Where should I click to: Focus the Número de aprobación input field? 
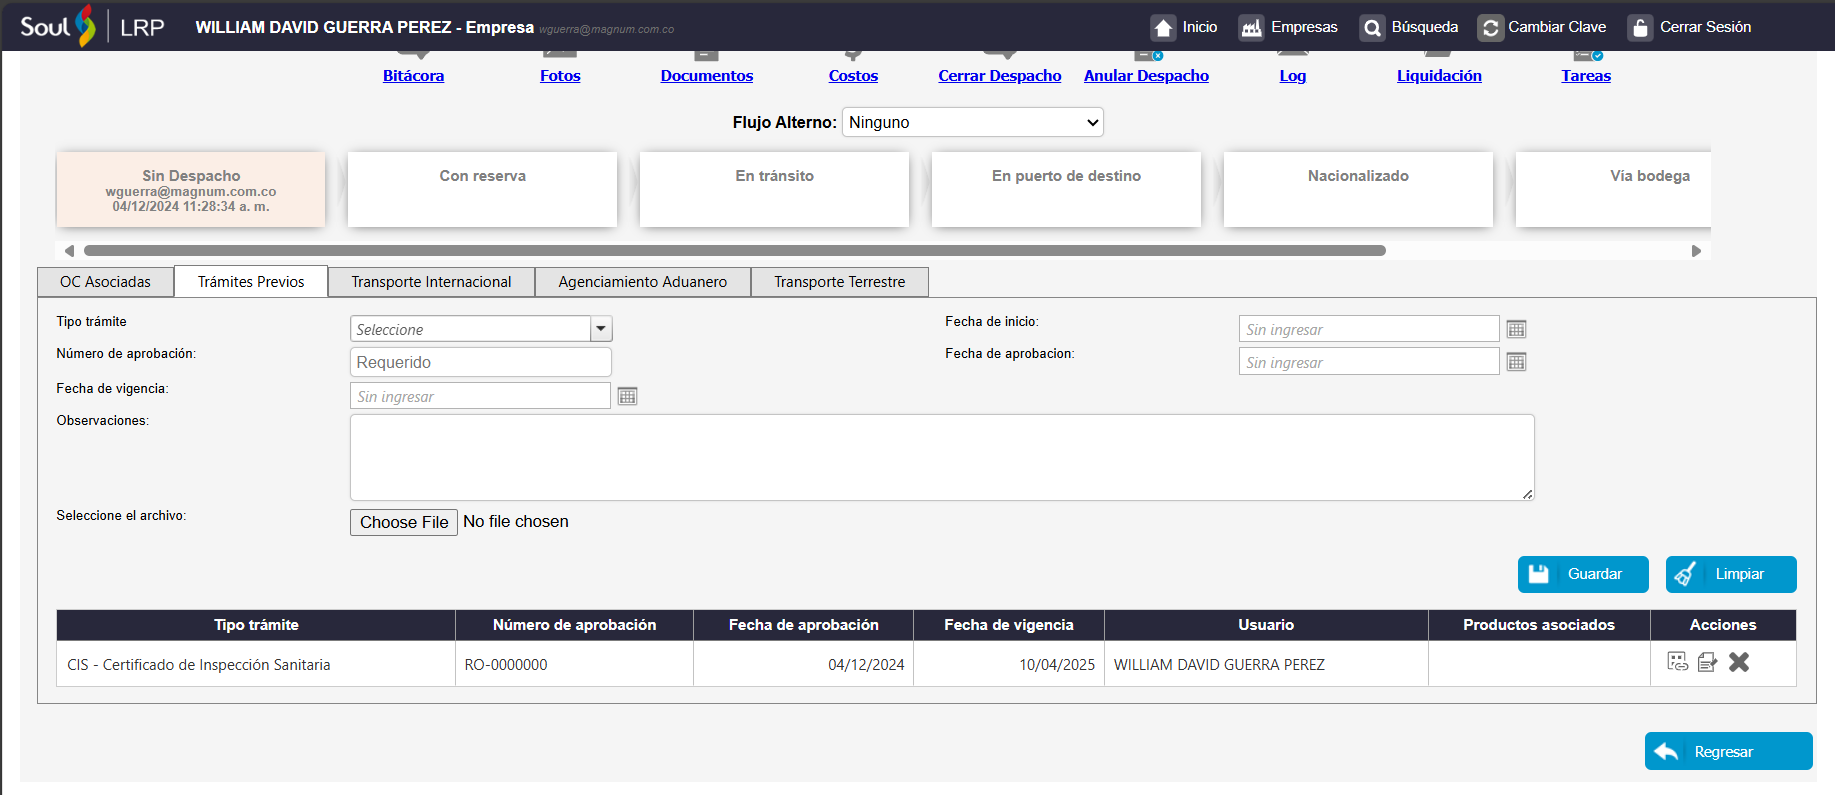pyautogui.click(x=480, y=362)
